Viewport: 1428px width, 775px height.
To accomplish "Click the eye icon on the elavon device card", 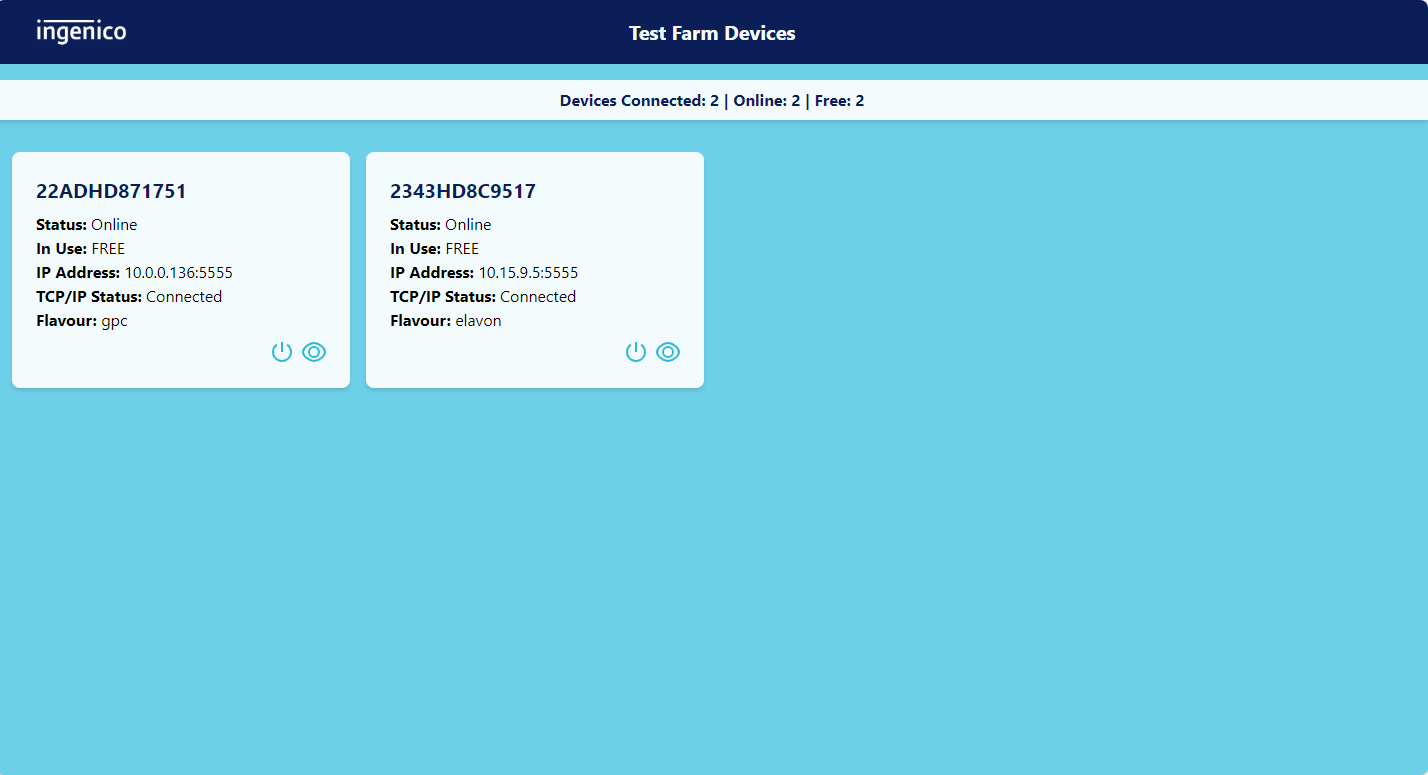I will click(668, 352).
